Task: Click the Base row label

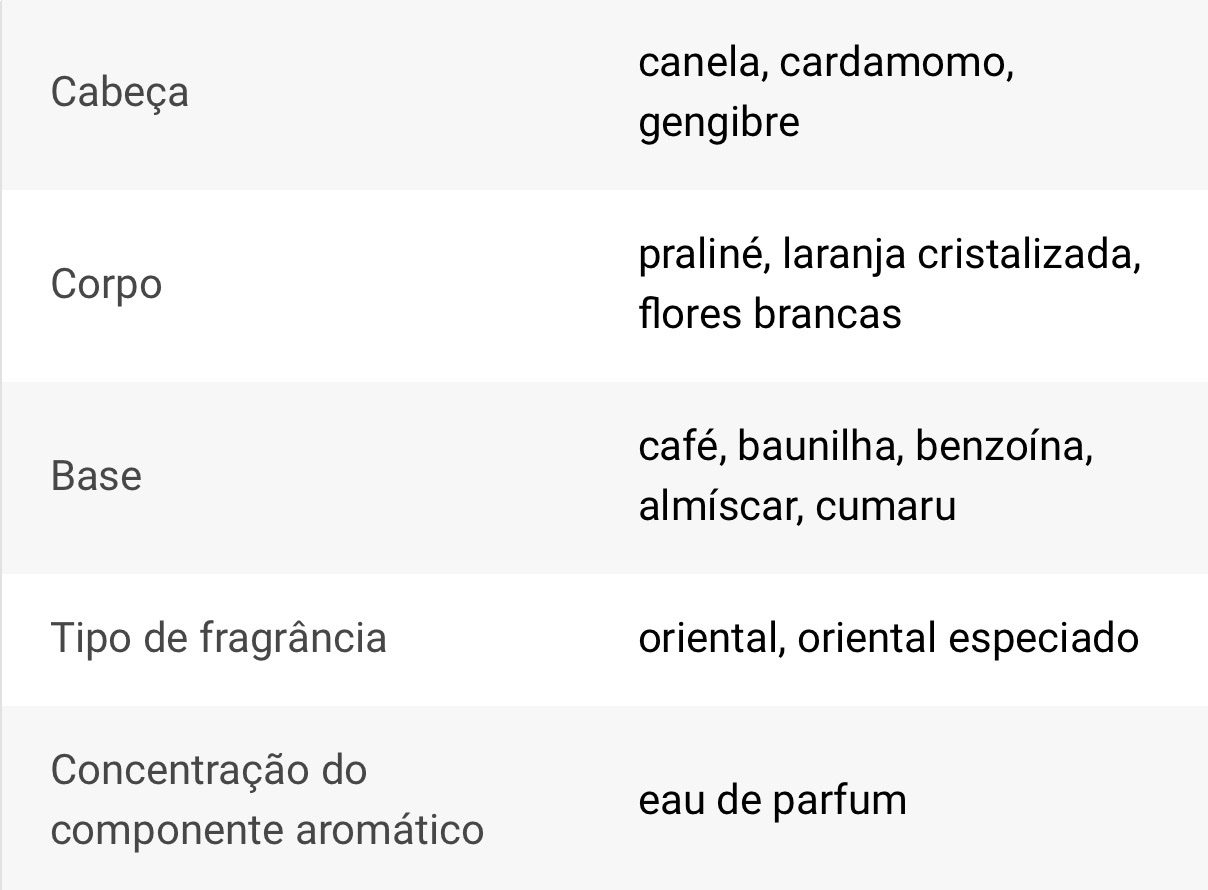Action: pyautogui.click(x=96, y=476)
